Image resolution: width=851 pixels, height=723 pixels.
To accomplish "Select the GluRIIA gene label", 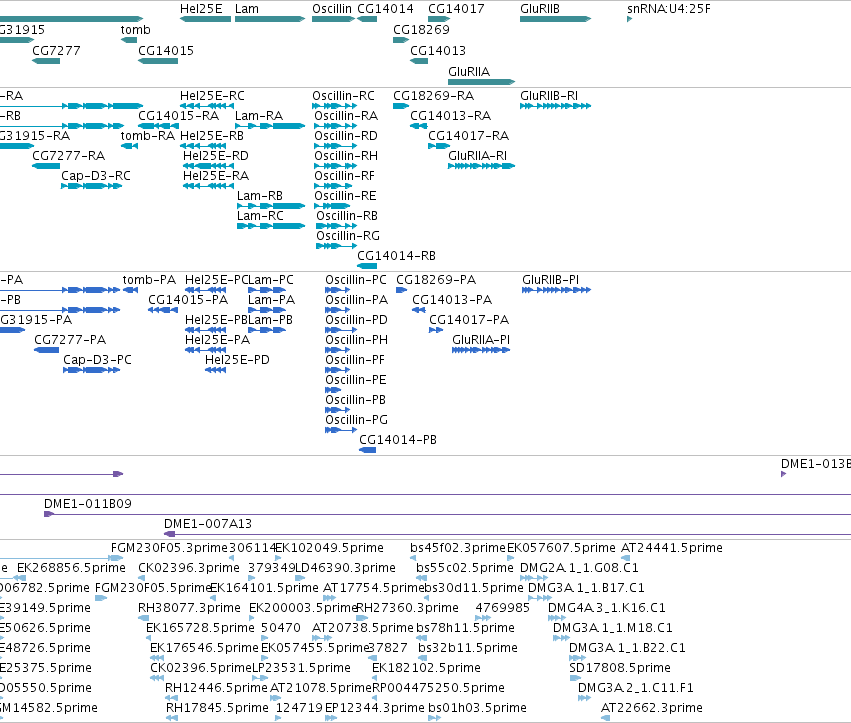I will [469, 72].
